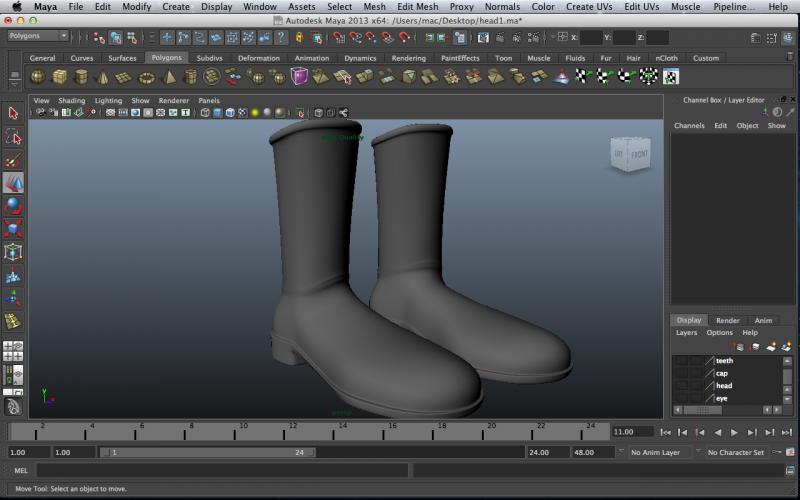Create a polygon cube from shelf
The height and width of the screenshot is (500, 800).
click(60, 77)
